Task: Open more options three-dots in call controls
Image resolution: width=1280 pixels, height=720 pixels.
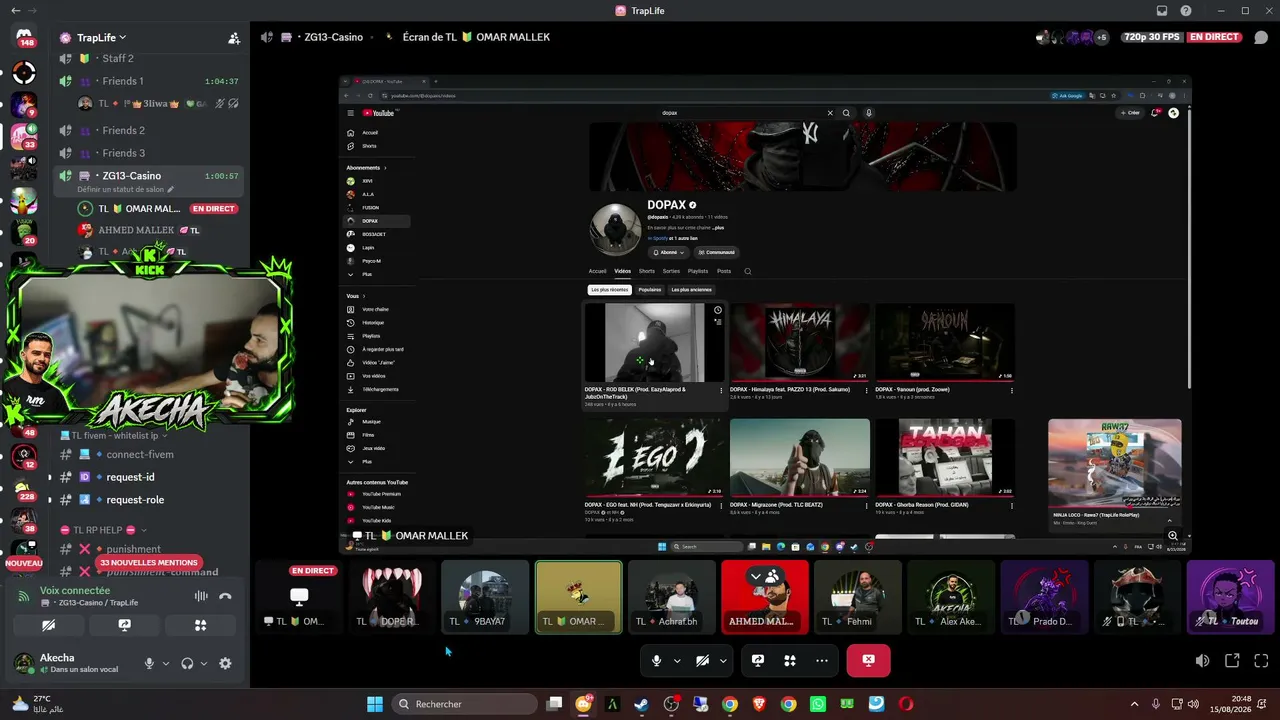Action: [822, 660]
